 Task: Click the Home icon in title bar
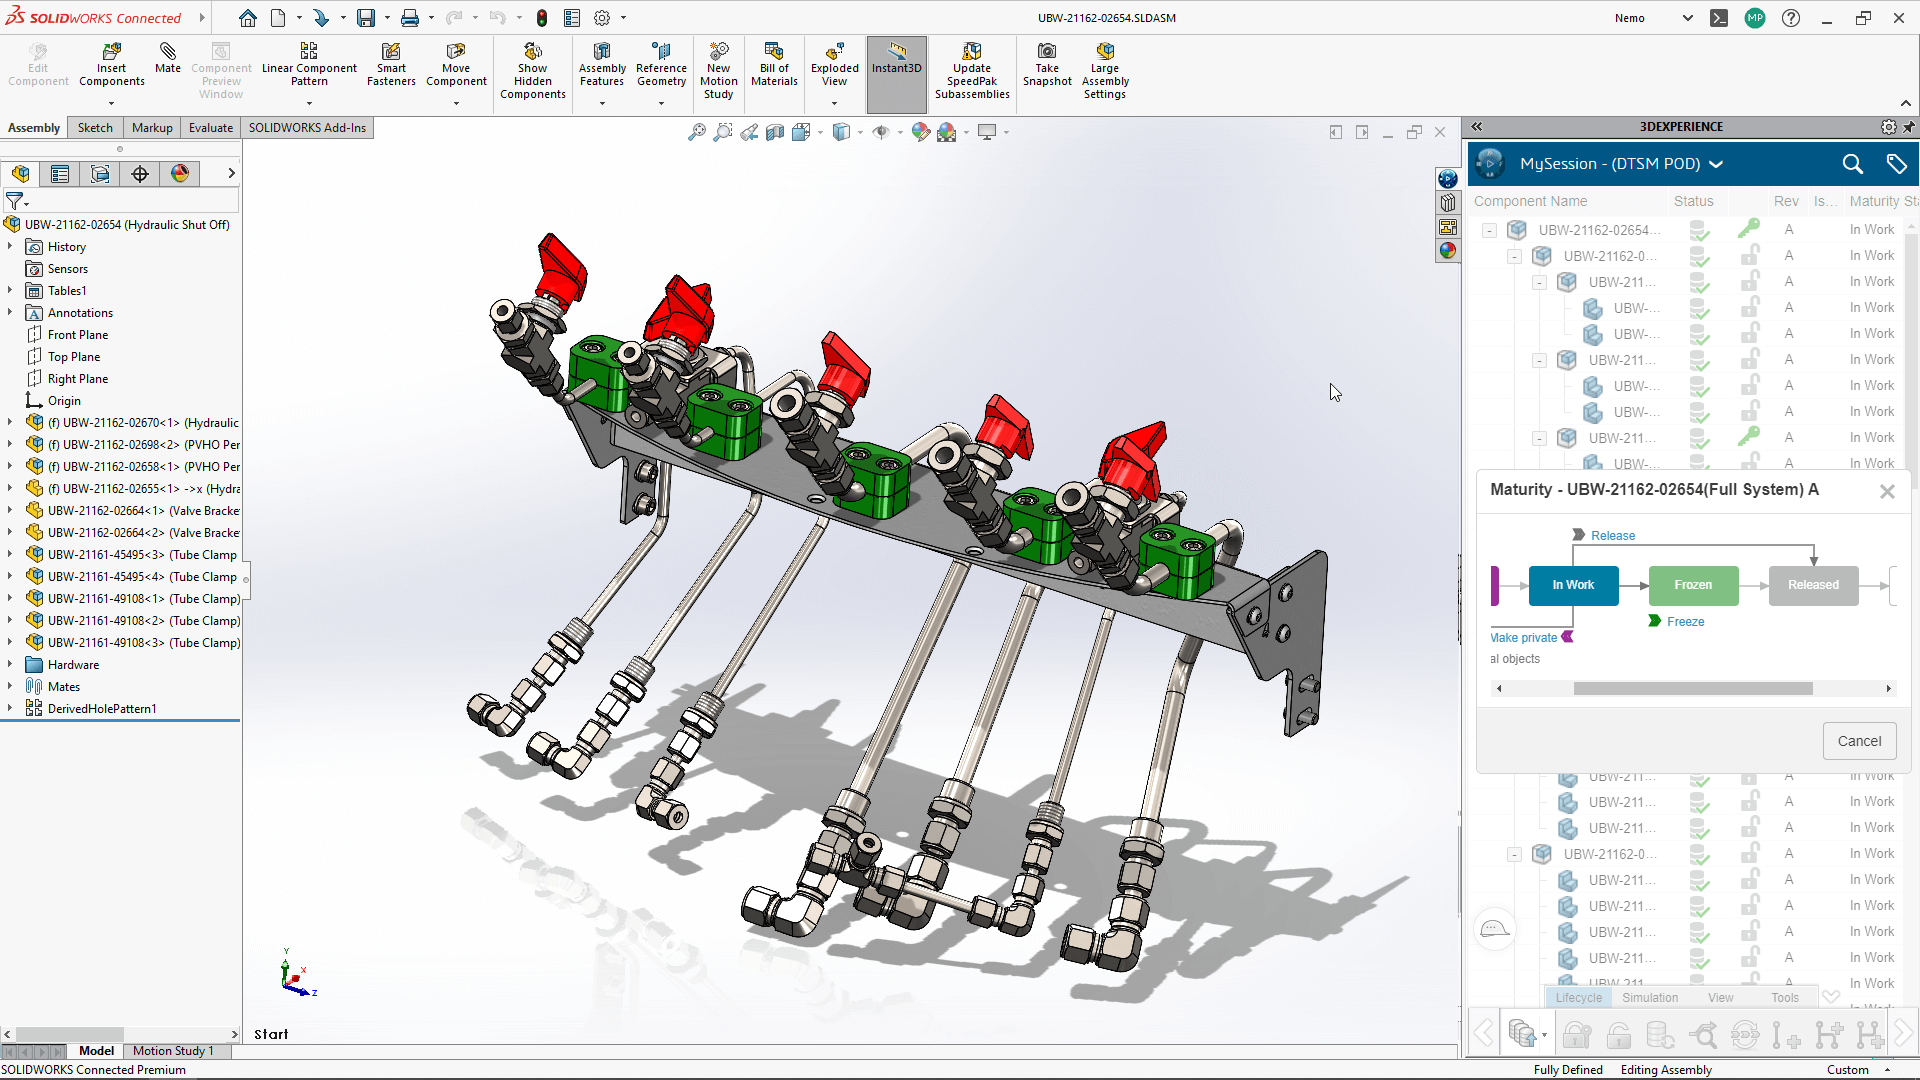tap(247, 18)
